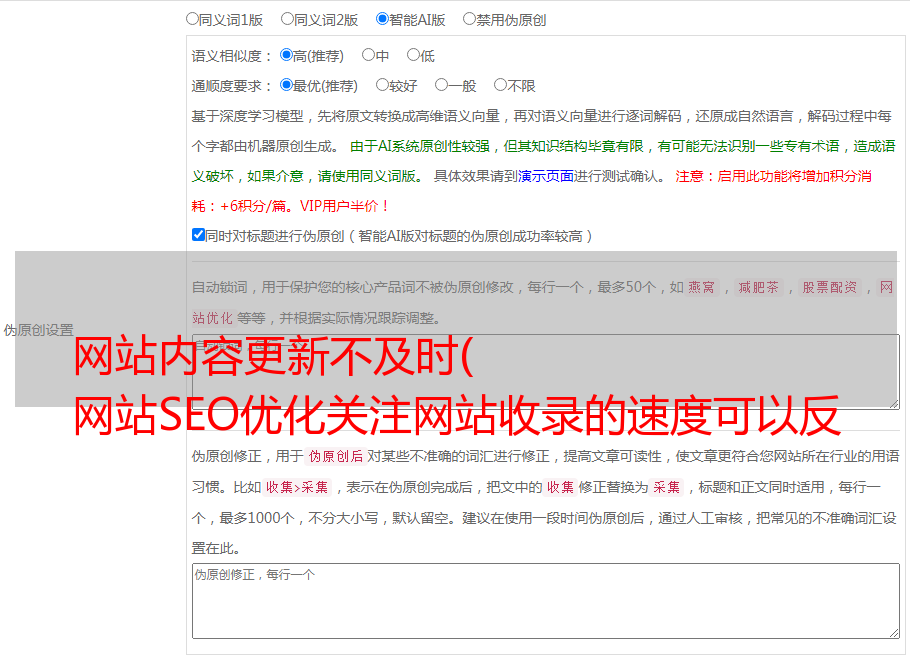Screen dimensions: 911x658
Task: Set 通顺度要求 to 不限
Action: pos(500,85)
